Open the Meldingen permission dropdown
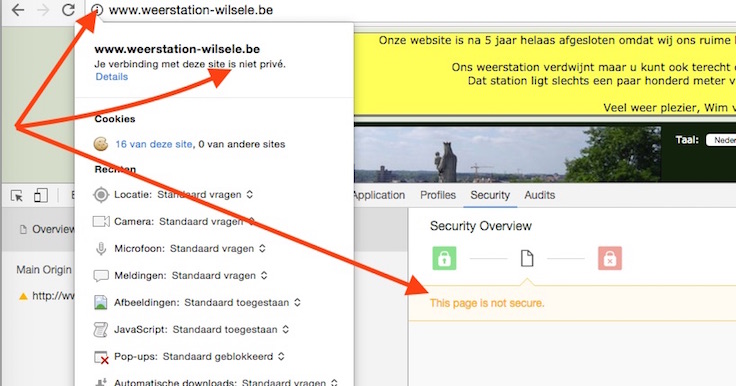The width and height of the screenshot is (736, 386). point(220,275)
